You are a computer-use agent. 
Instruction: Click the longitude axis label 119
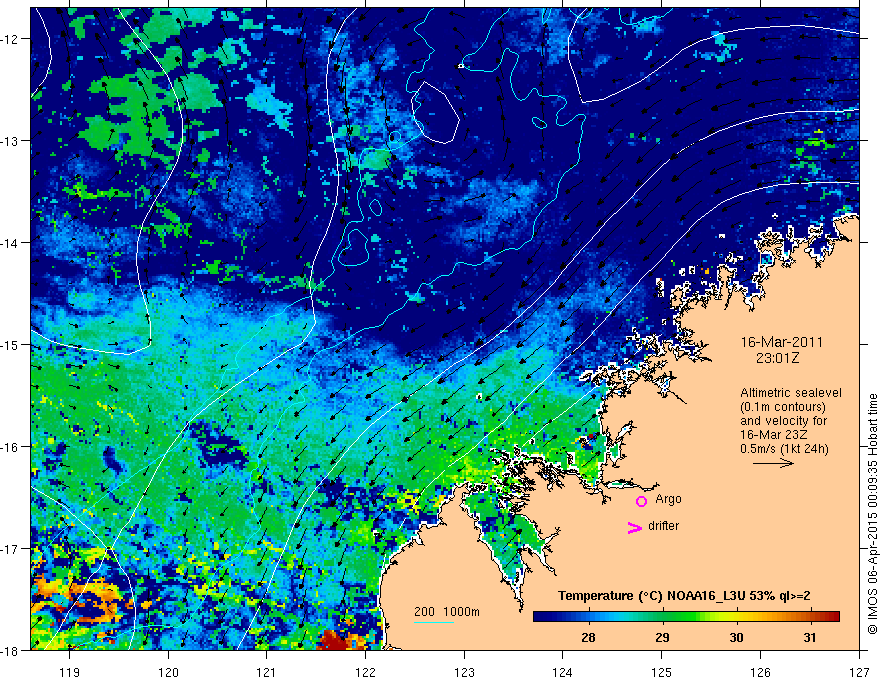[70, 672]
